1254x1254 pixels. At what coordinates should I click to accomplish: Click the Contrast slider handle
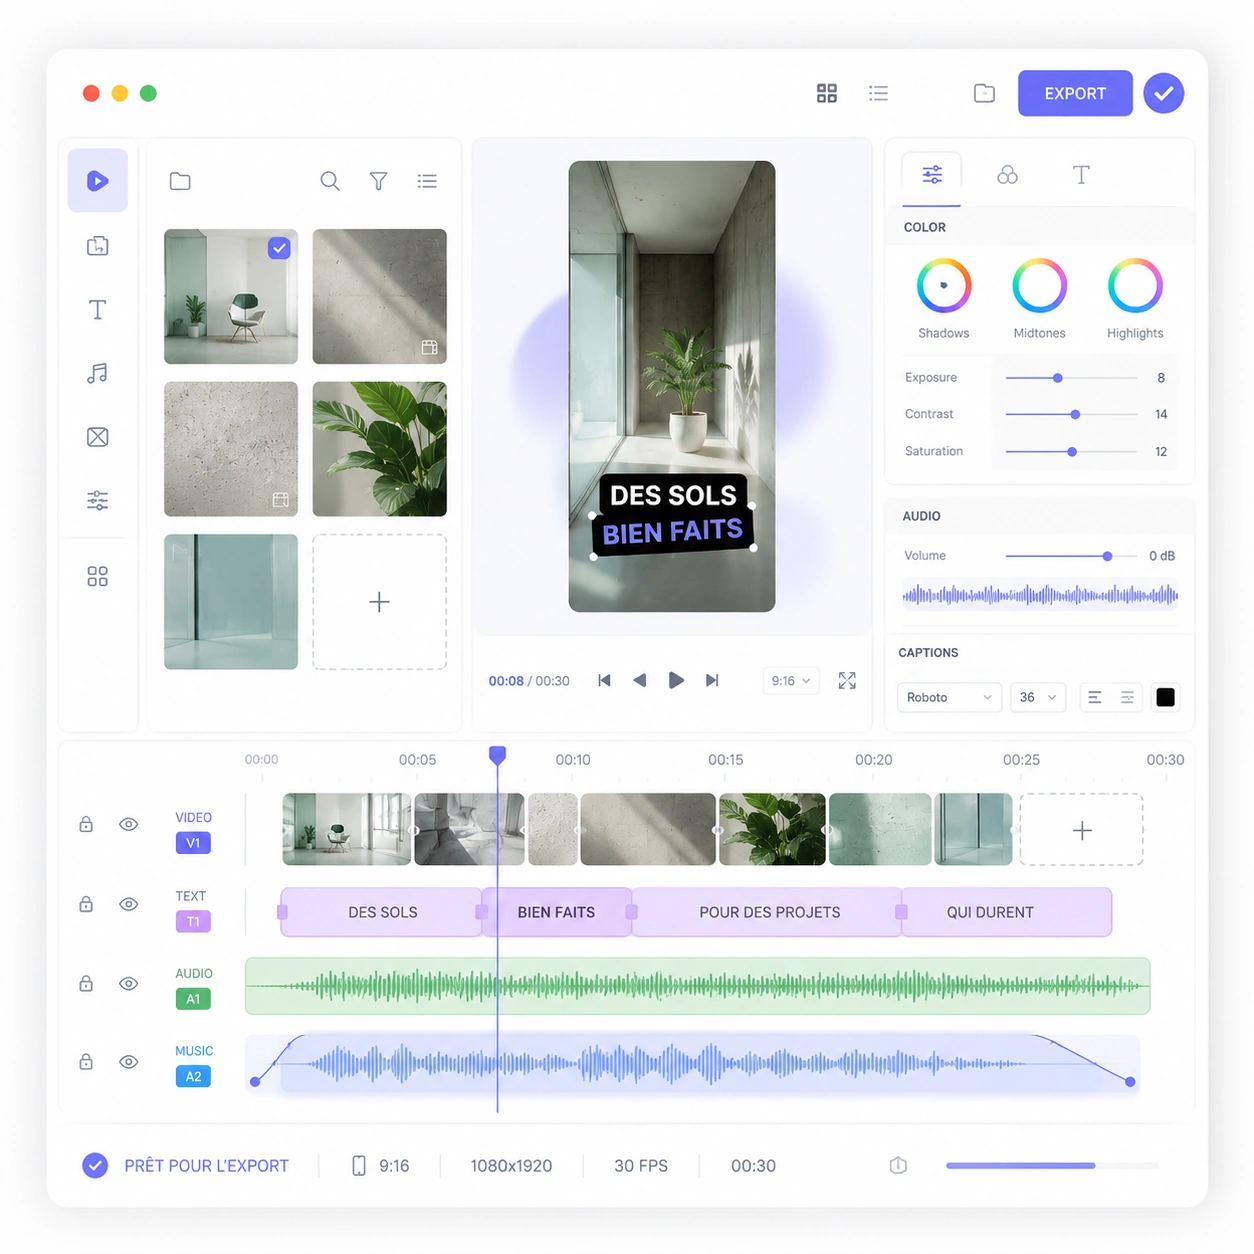[x=1075, y=414]
